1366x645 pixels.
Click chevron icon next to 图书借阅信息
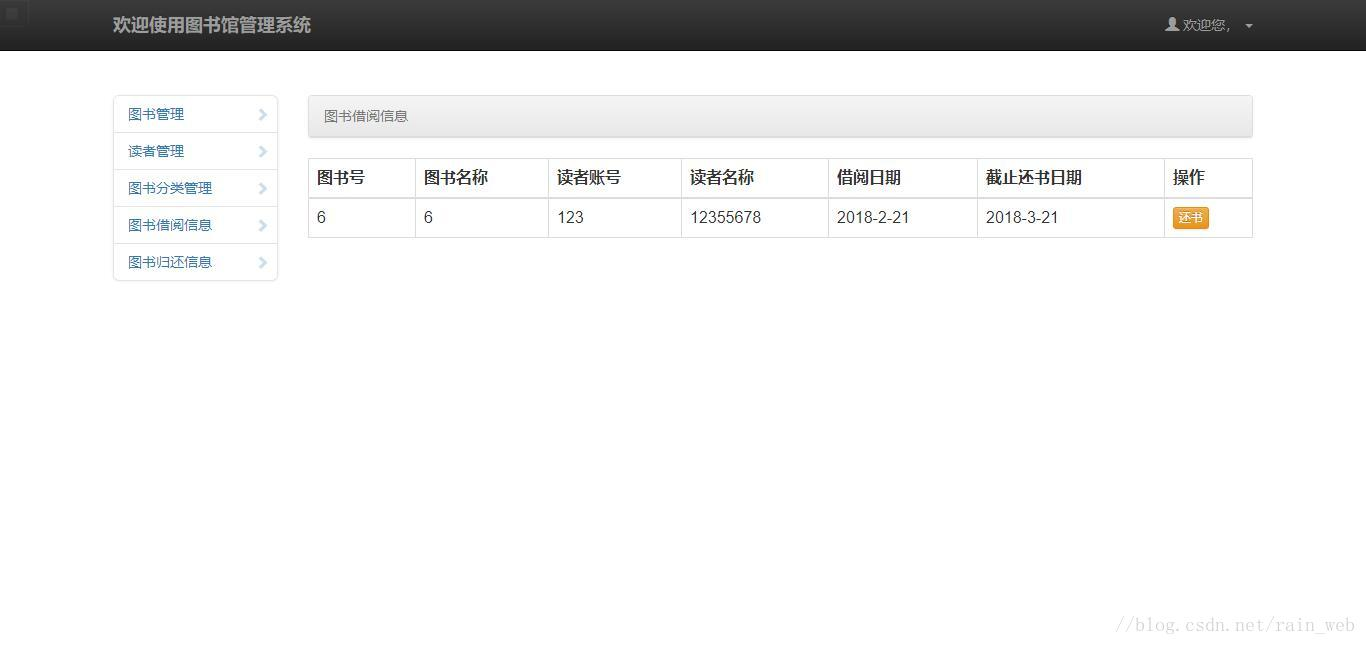[263, 225]
